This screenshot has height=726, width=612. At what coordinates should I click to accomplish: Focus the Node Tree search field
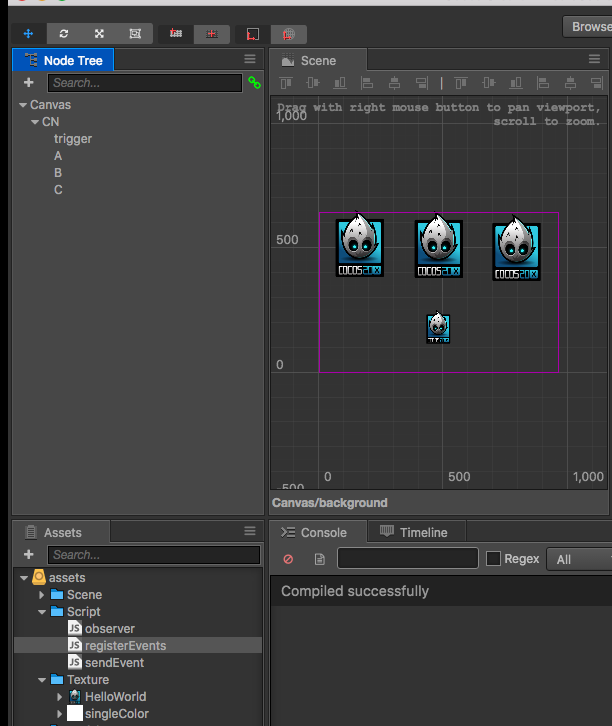tap(145, 83)
